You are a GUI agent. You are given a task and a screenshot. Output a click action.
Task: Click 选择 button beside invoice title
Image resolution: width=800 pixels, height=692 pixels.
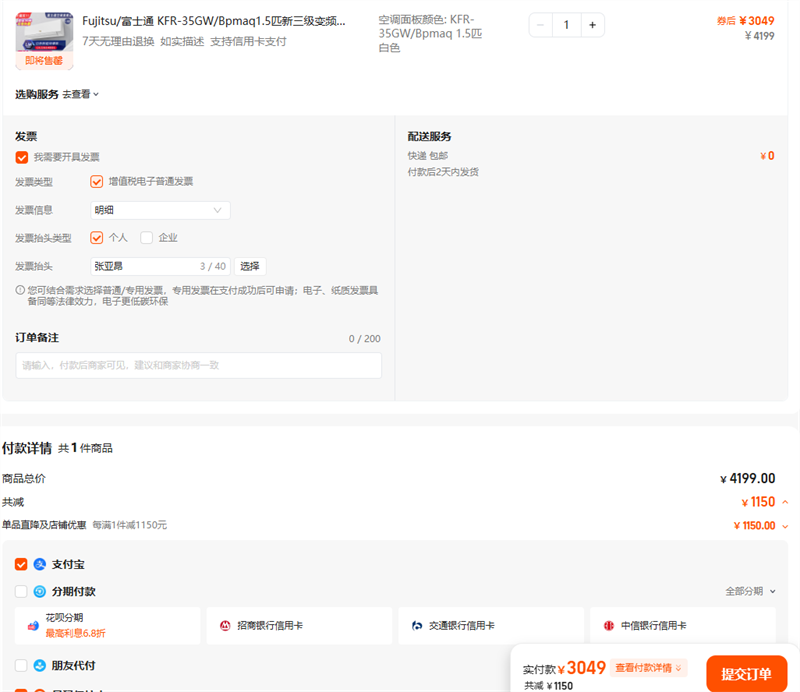click(250, 266)
